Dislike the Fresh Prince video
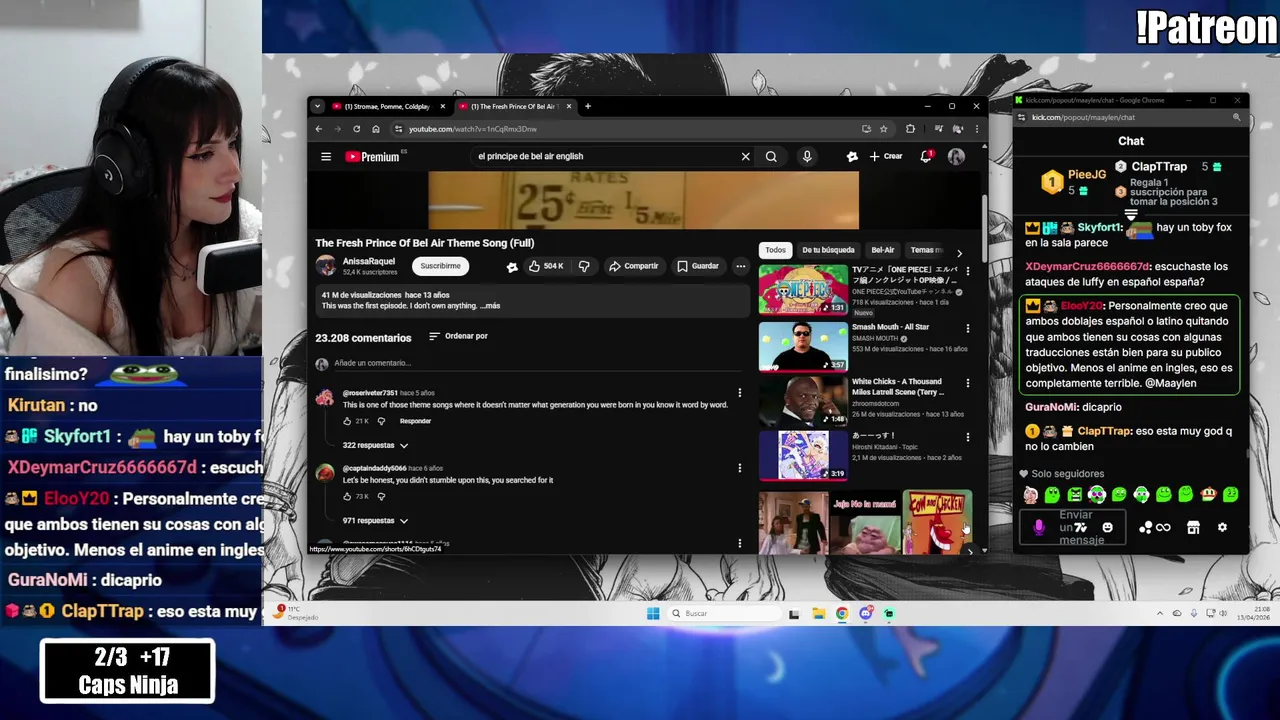1280x720 pixels. (584, 266)
